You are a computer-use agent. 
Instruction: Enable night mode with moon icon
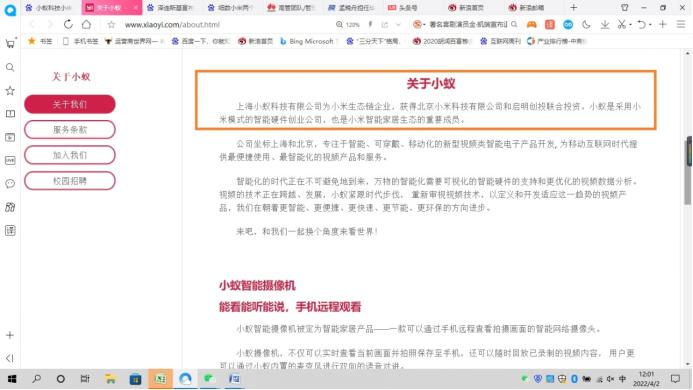[586, 25]
